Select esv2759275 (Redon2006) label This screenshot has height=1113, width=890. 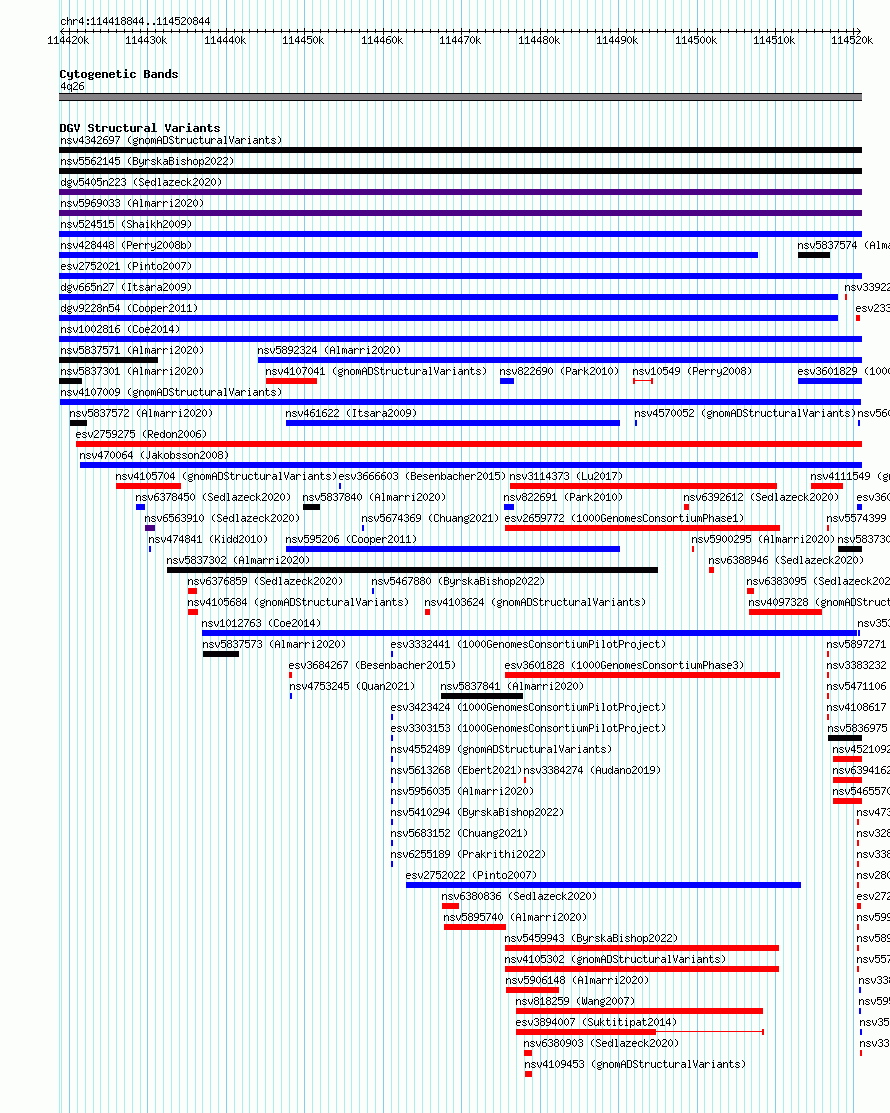tap(141, 434)
